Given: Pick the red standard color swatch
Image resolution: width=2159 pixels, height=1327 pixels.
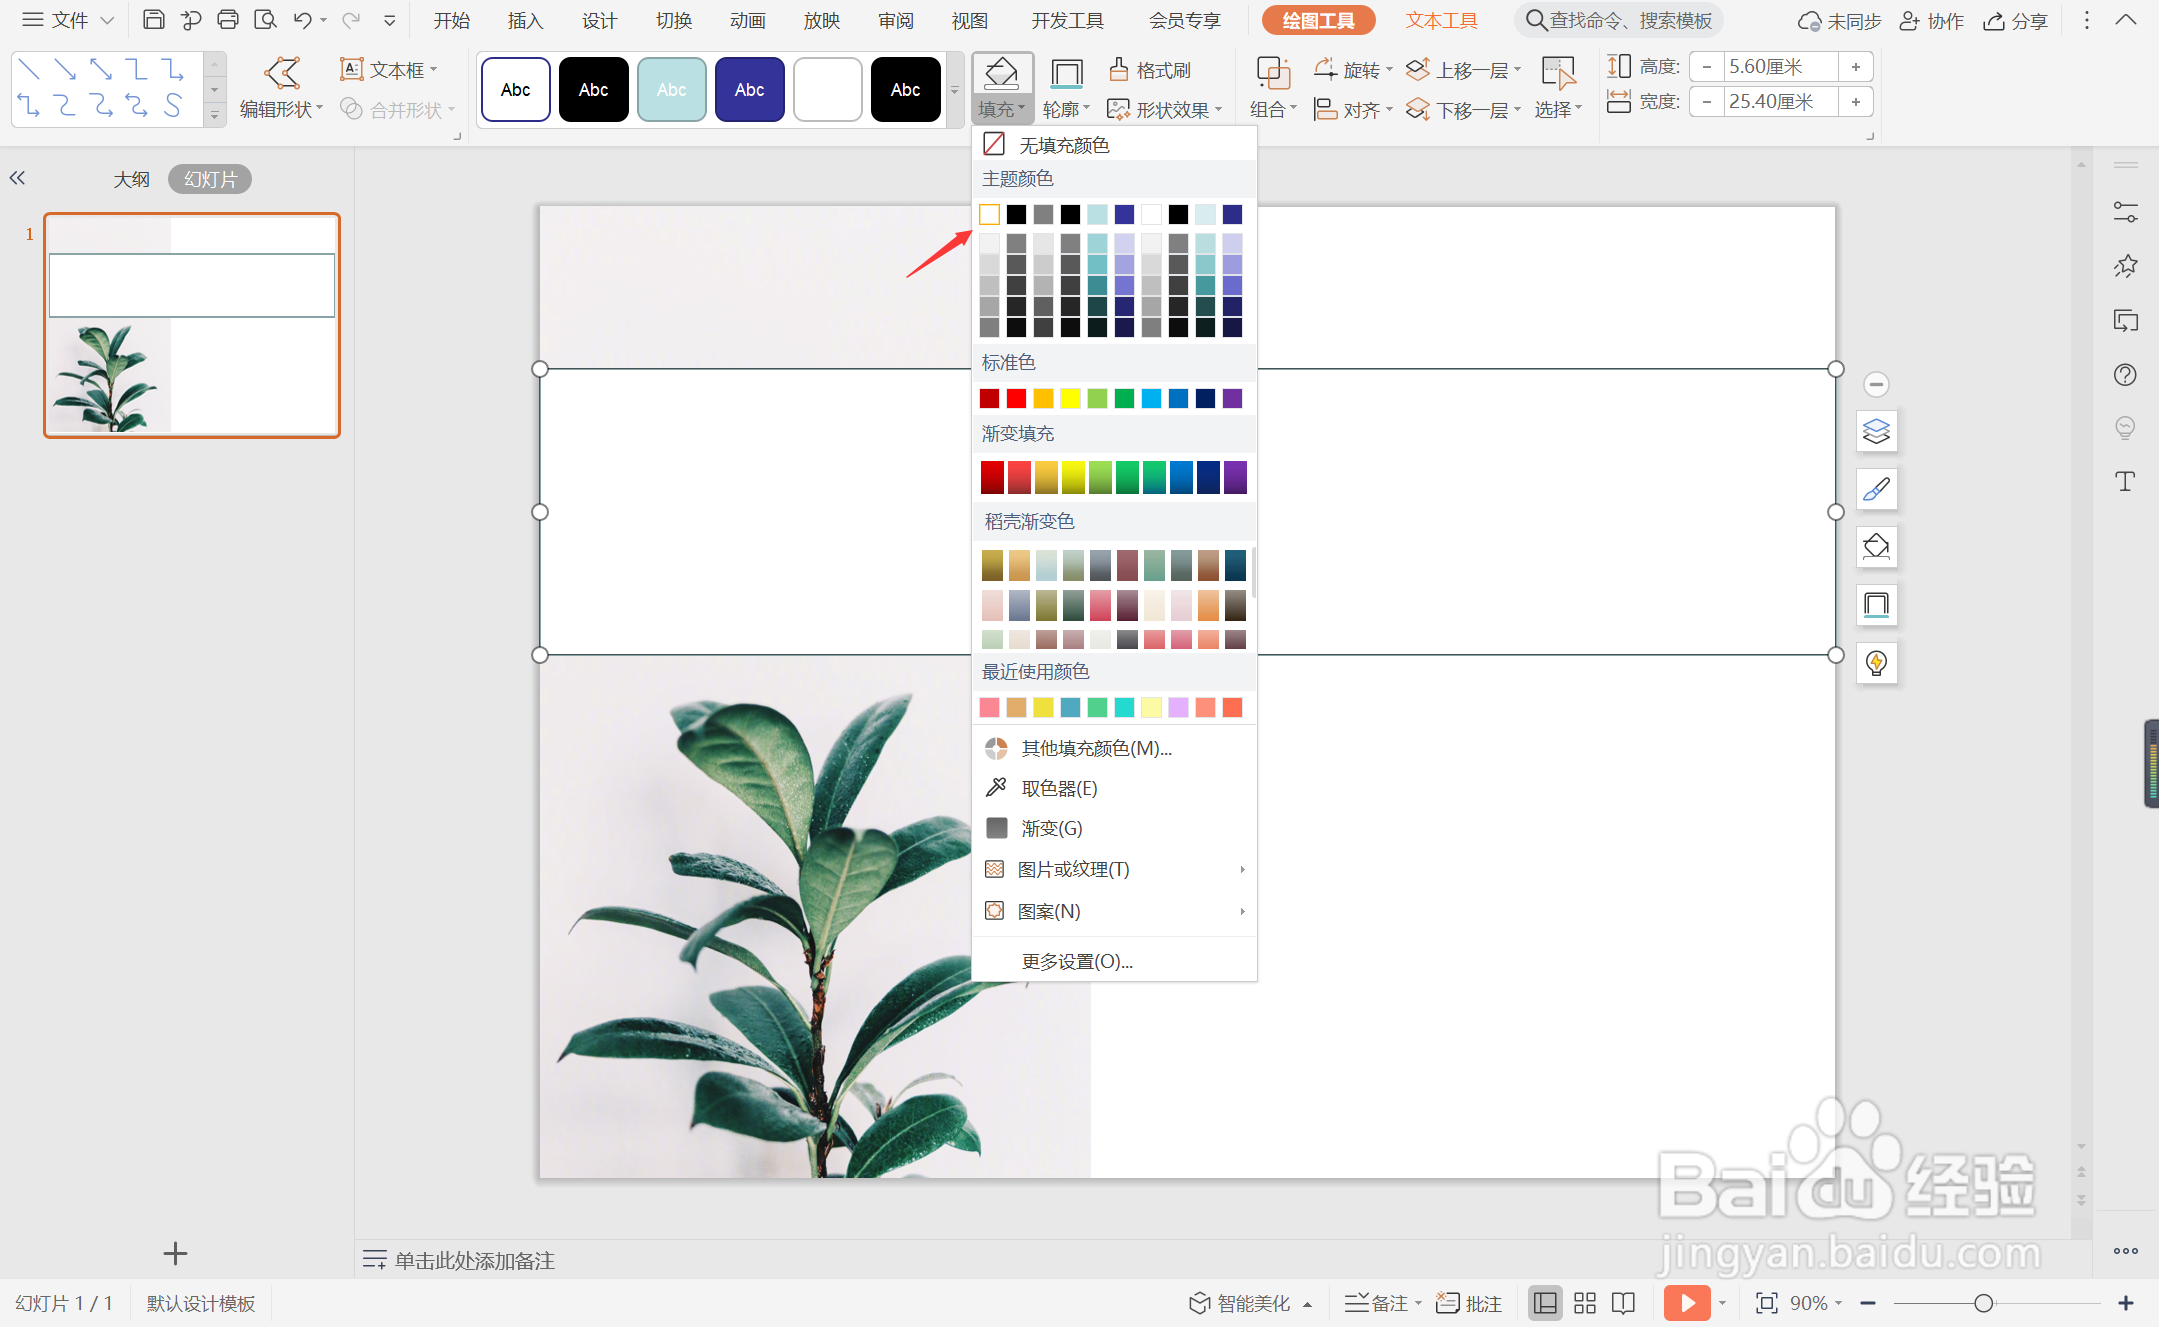Looking at the screenshot, I should [1016, 398].
